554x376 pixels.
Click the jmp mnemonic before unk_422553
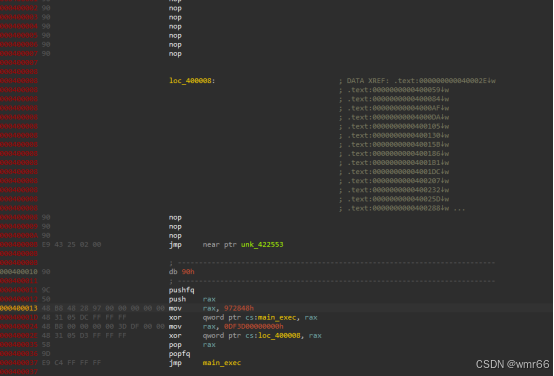(x=175, y=245)
